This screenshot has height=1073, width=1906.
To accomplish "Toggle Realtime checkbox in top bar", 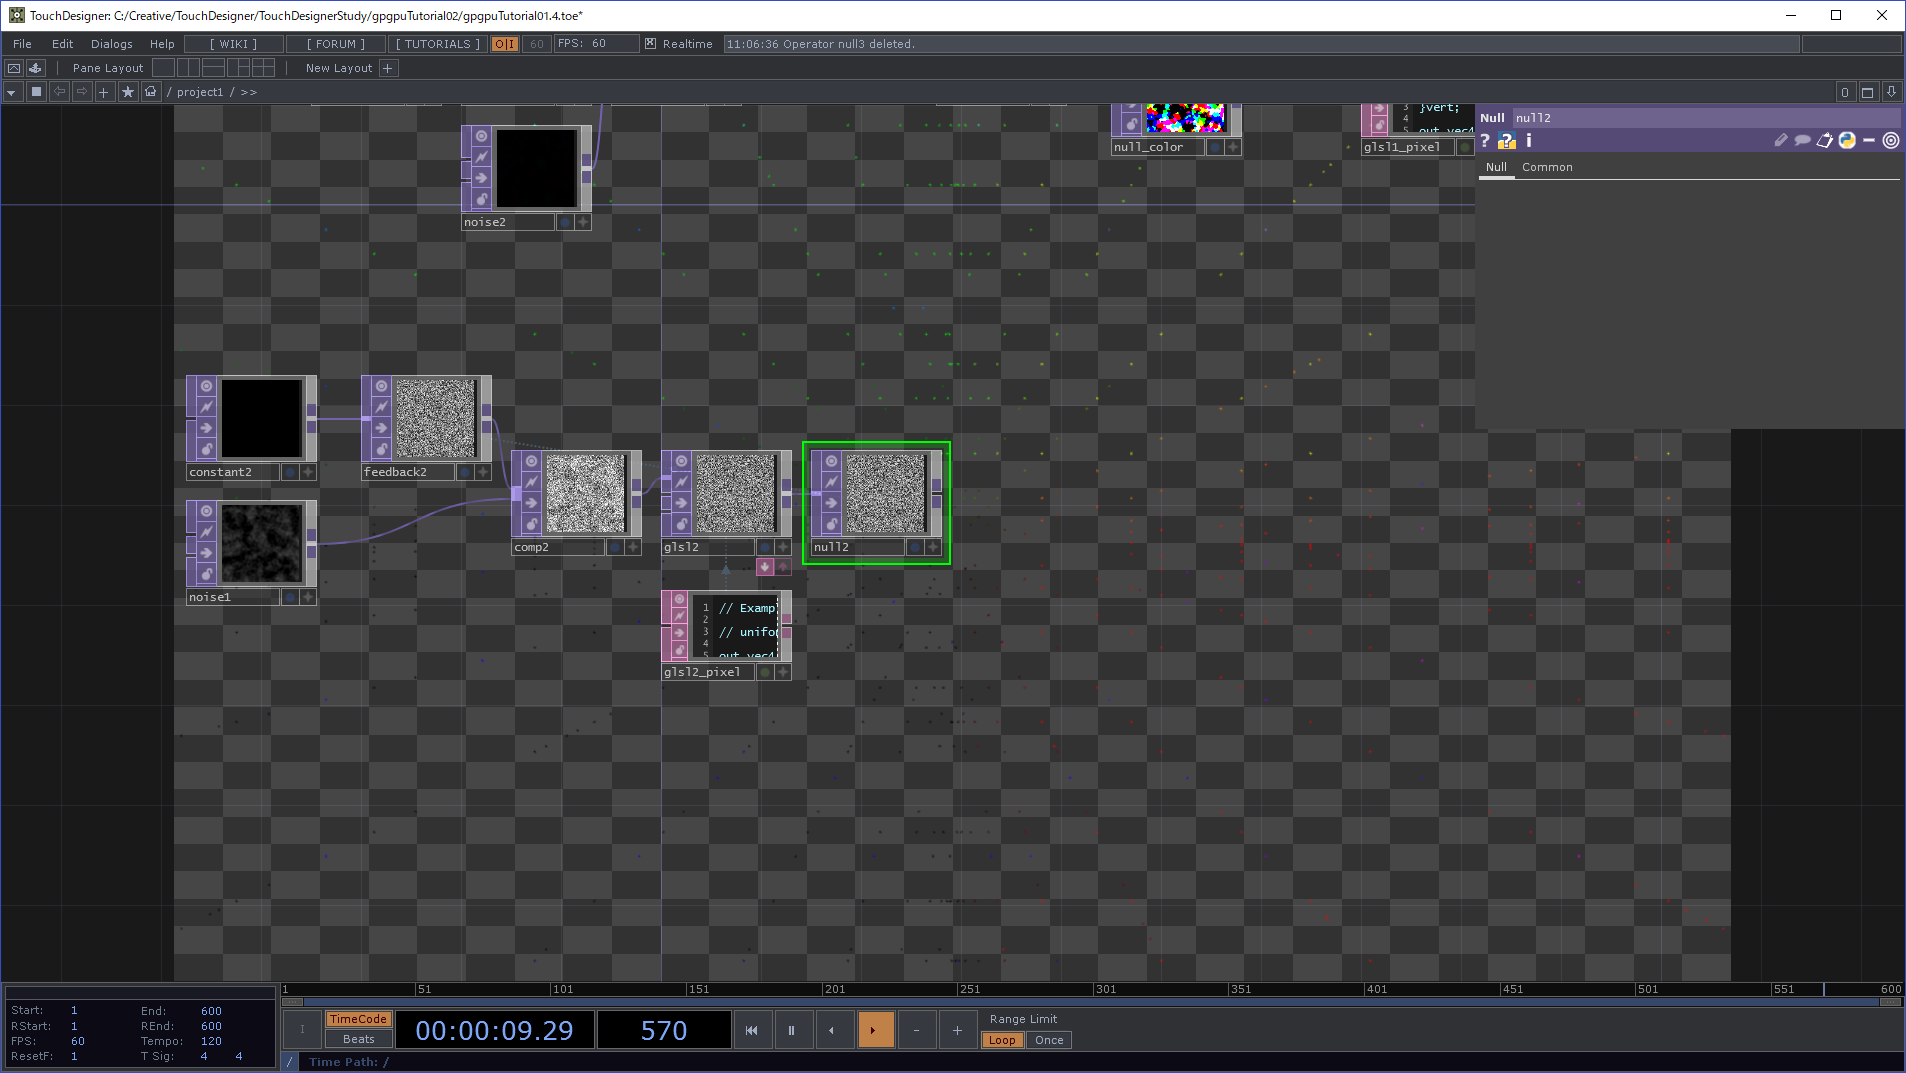I will tap(650, 44).
